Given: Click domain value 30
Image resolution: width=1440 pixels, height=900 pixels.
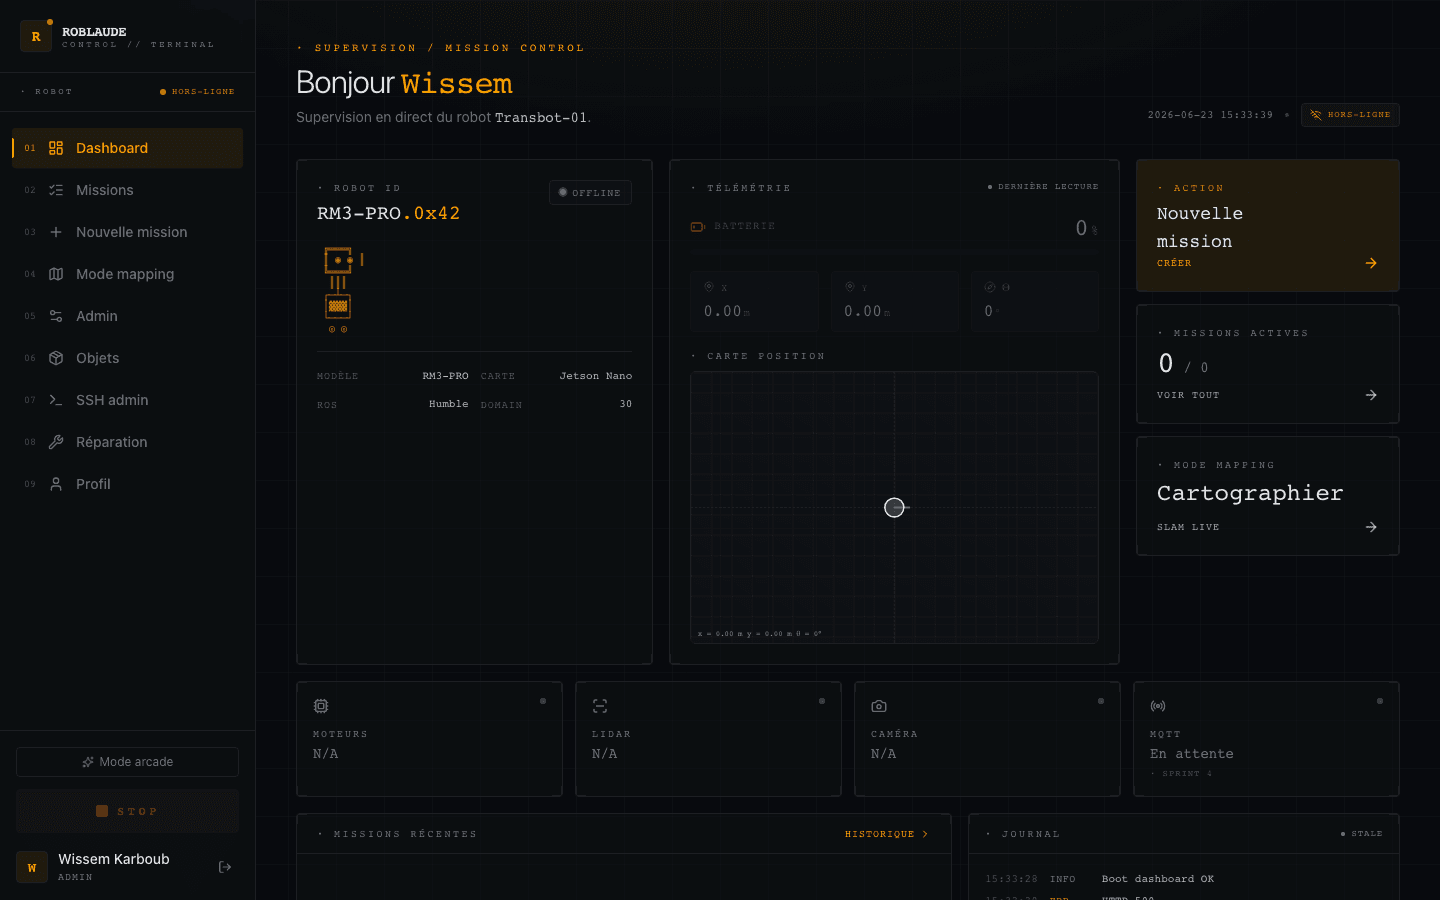Looking at the screenshot, I should 626,404.
